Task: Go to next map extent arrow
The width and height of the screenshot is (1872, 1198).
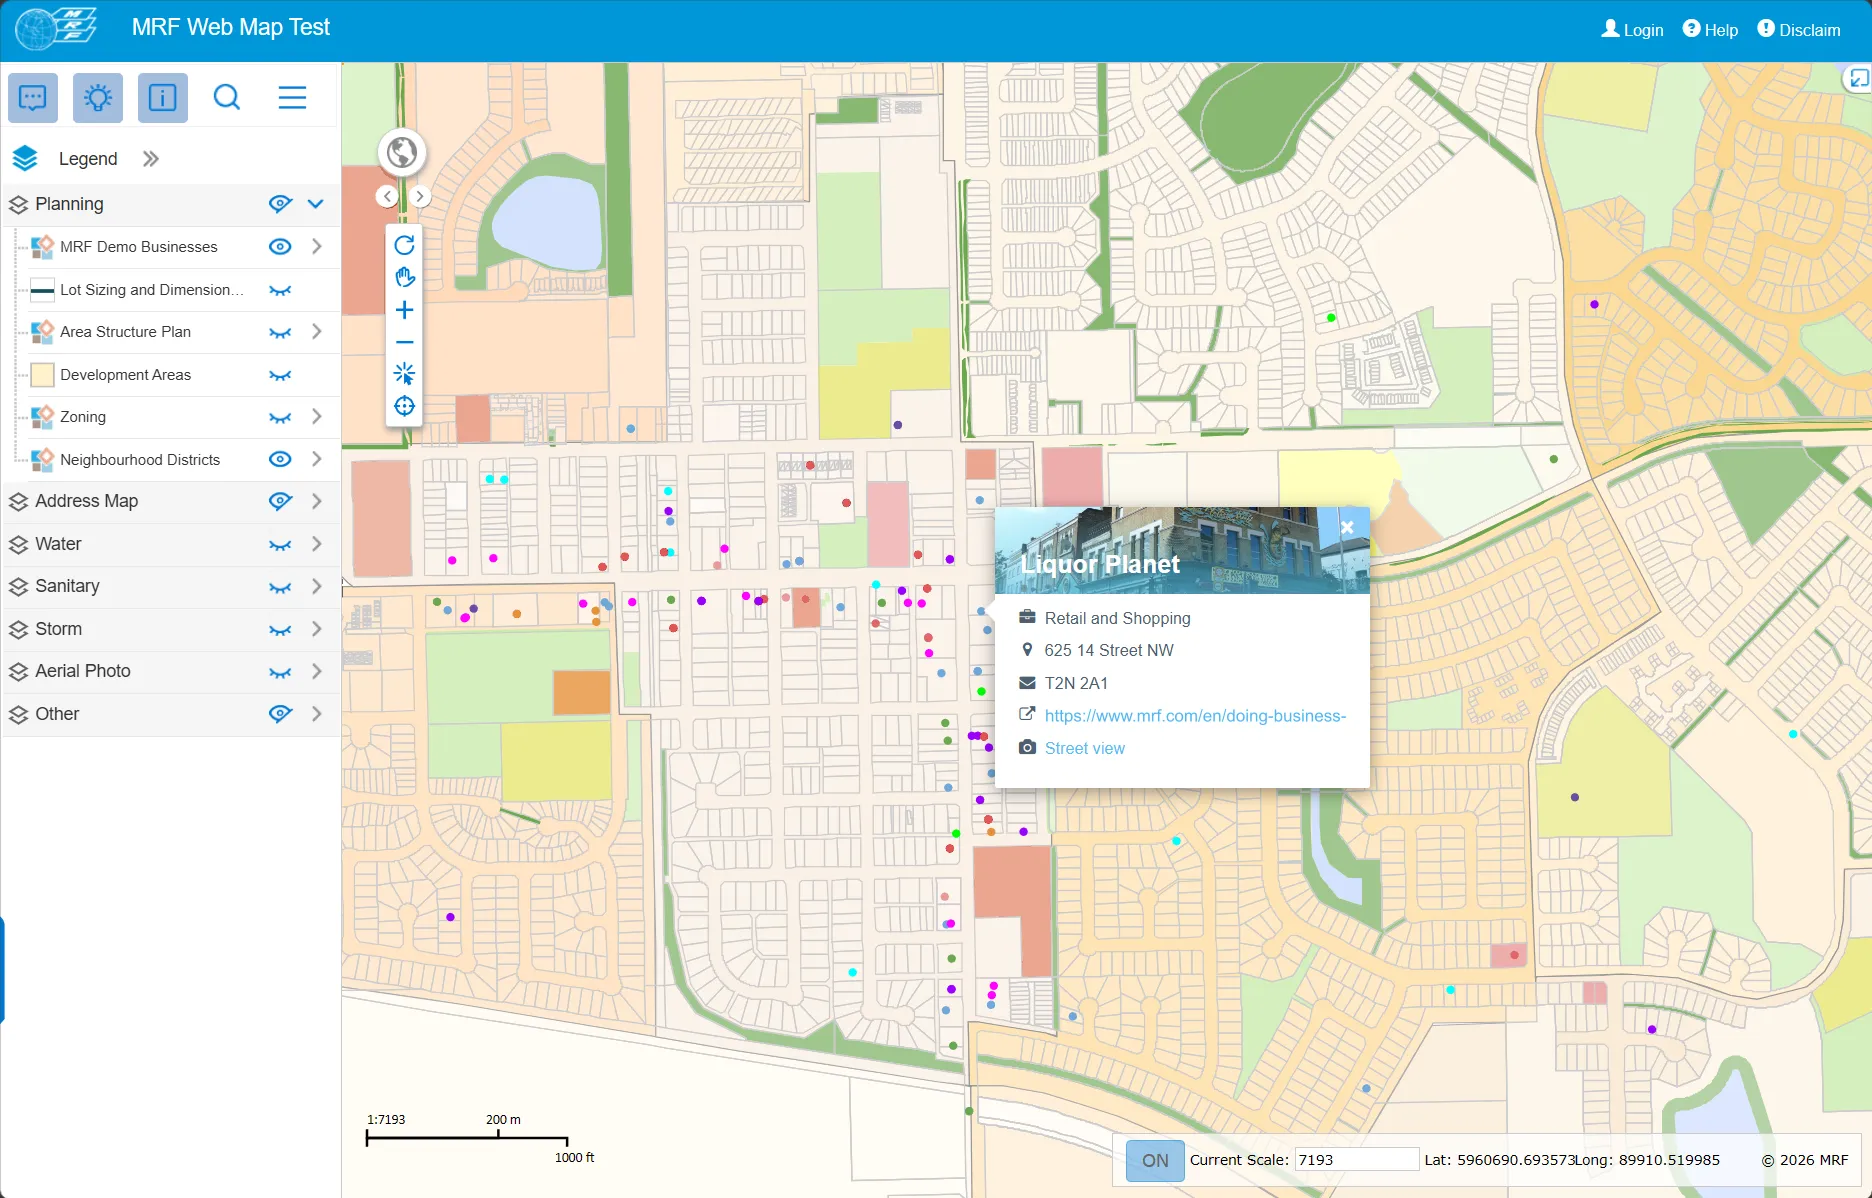Action: [420, 196]
